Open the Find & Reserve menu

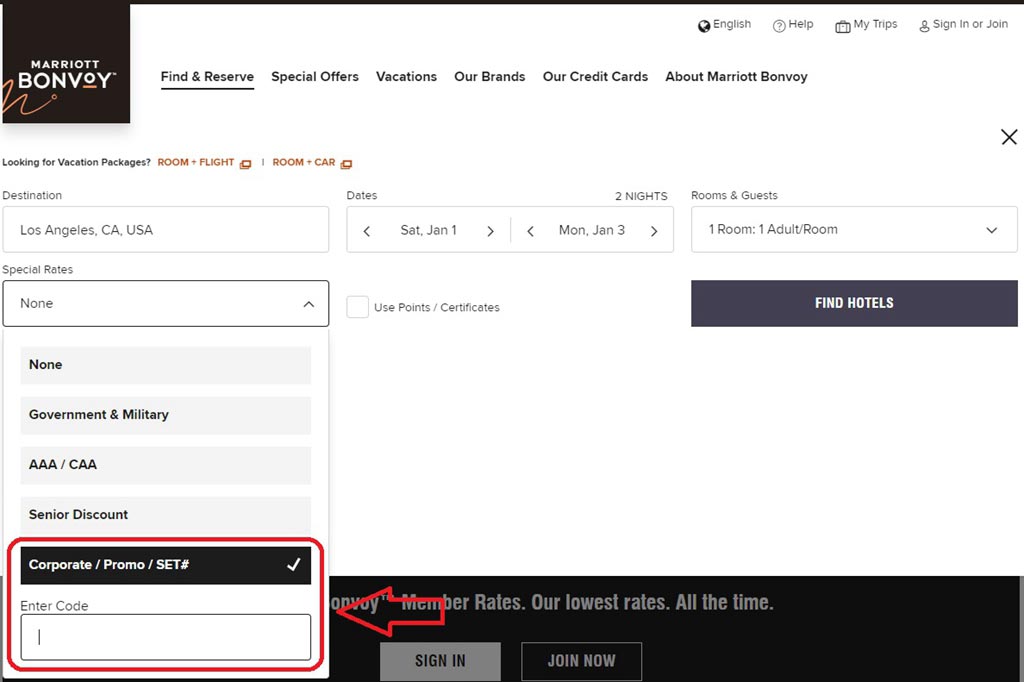(x=207, y=76)
